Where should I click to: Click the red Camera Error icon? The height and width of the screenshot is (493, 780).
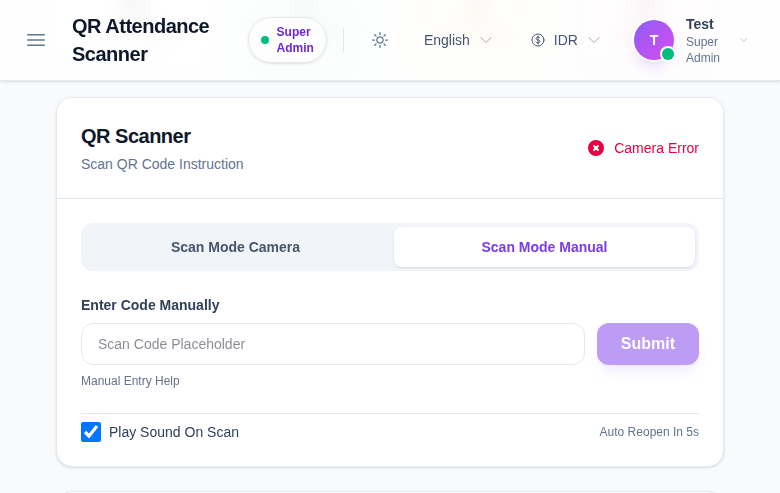tap(596, 148)
